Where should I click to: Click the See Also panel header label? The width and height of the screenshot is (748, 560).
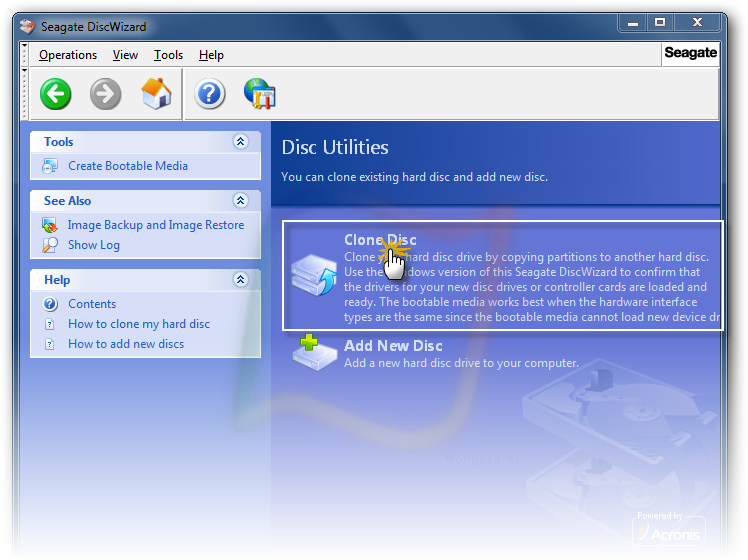click(x=67, y=201)
